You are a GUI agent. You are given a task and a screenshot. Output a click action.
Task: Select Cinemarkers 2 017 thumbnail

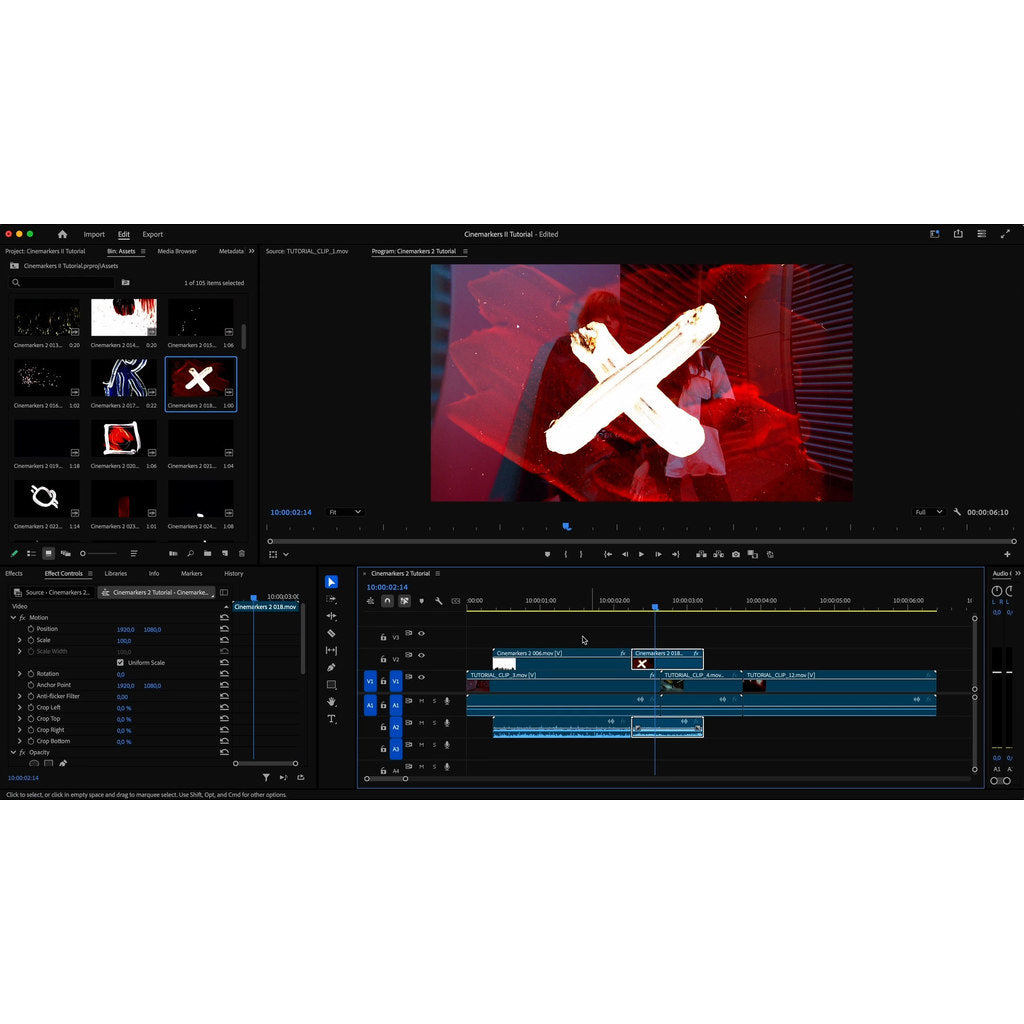coord(124,378)
